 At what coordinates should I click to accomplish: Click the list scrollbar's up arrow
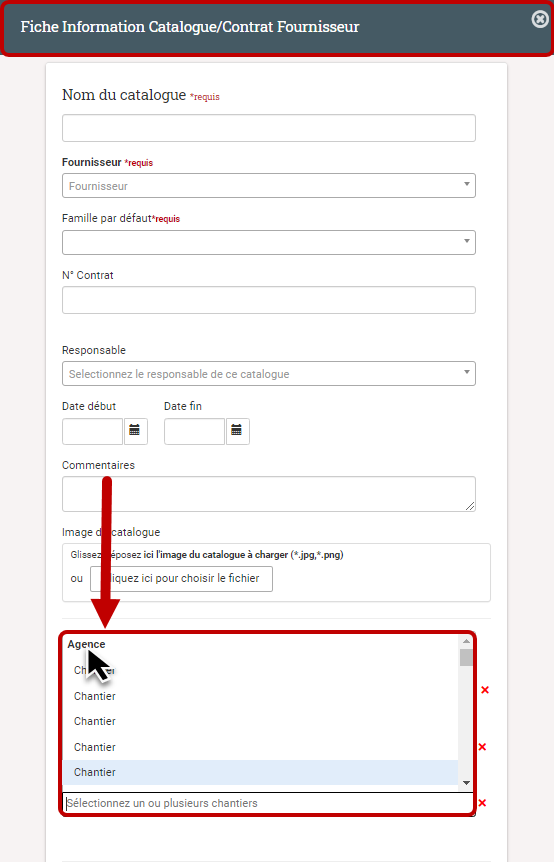pyautogui.click(x=466, y=642)
